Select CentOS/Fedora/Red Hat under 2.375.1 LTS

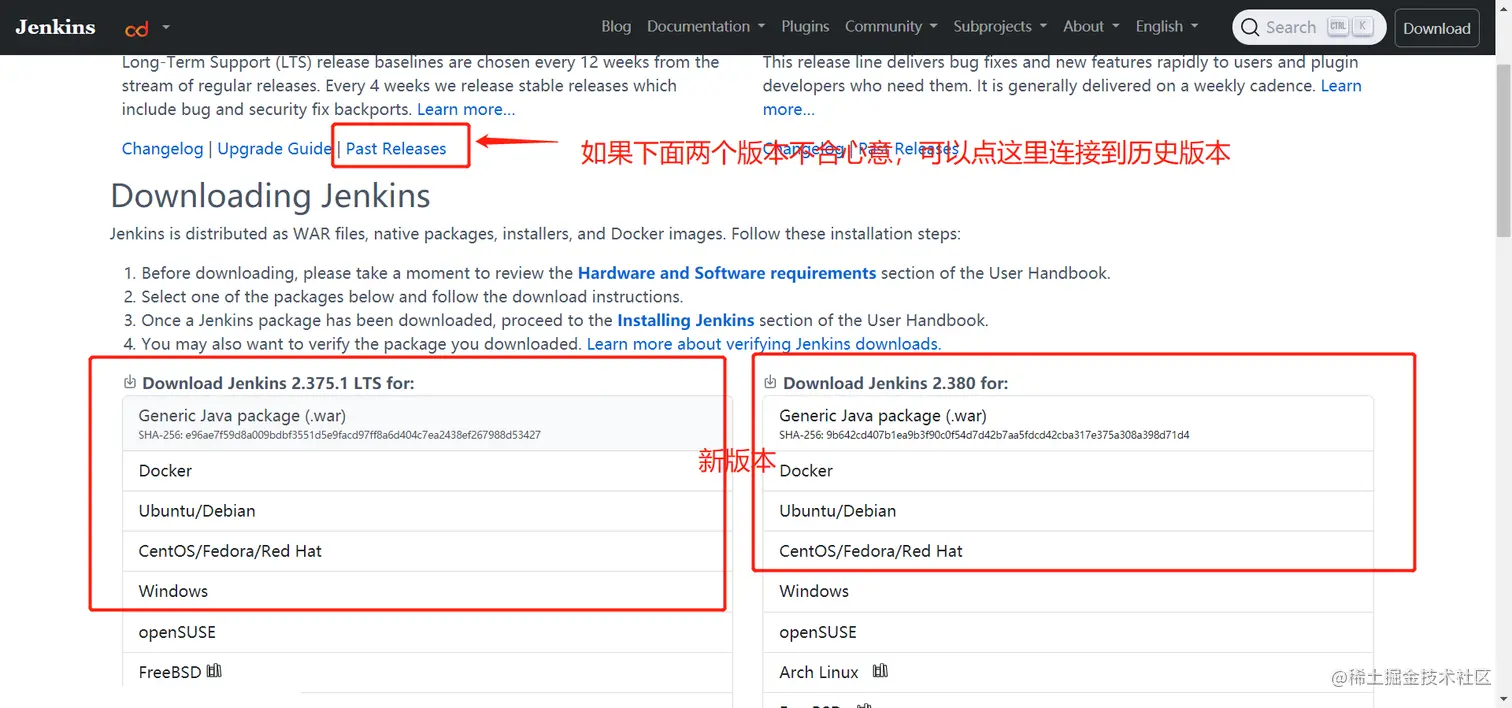[x=427, y=551]
